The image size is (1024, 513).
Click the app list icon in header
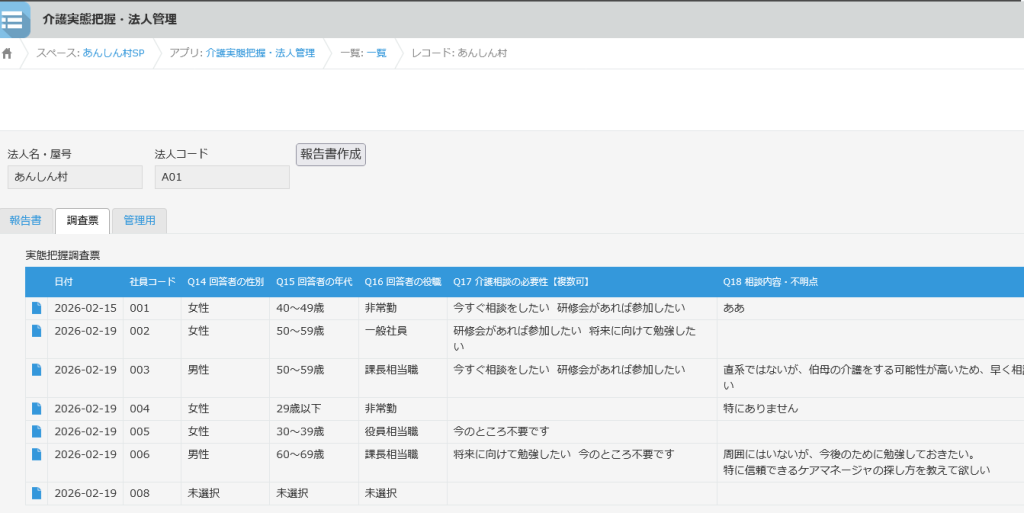pyautogui.click(x=14, y=19)
